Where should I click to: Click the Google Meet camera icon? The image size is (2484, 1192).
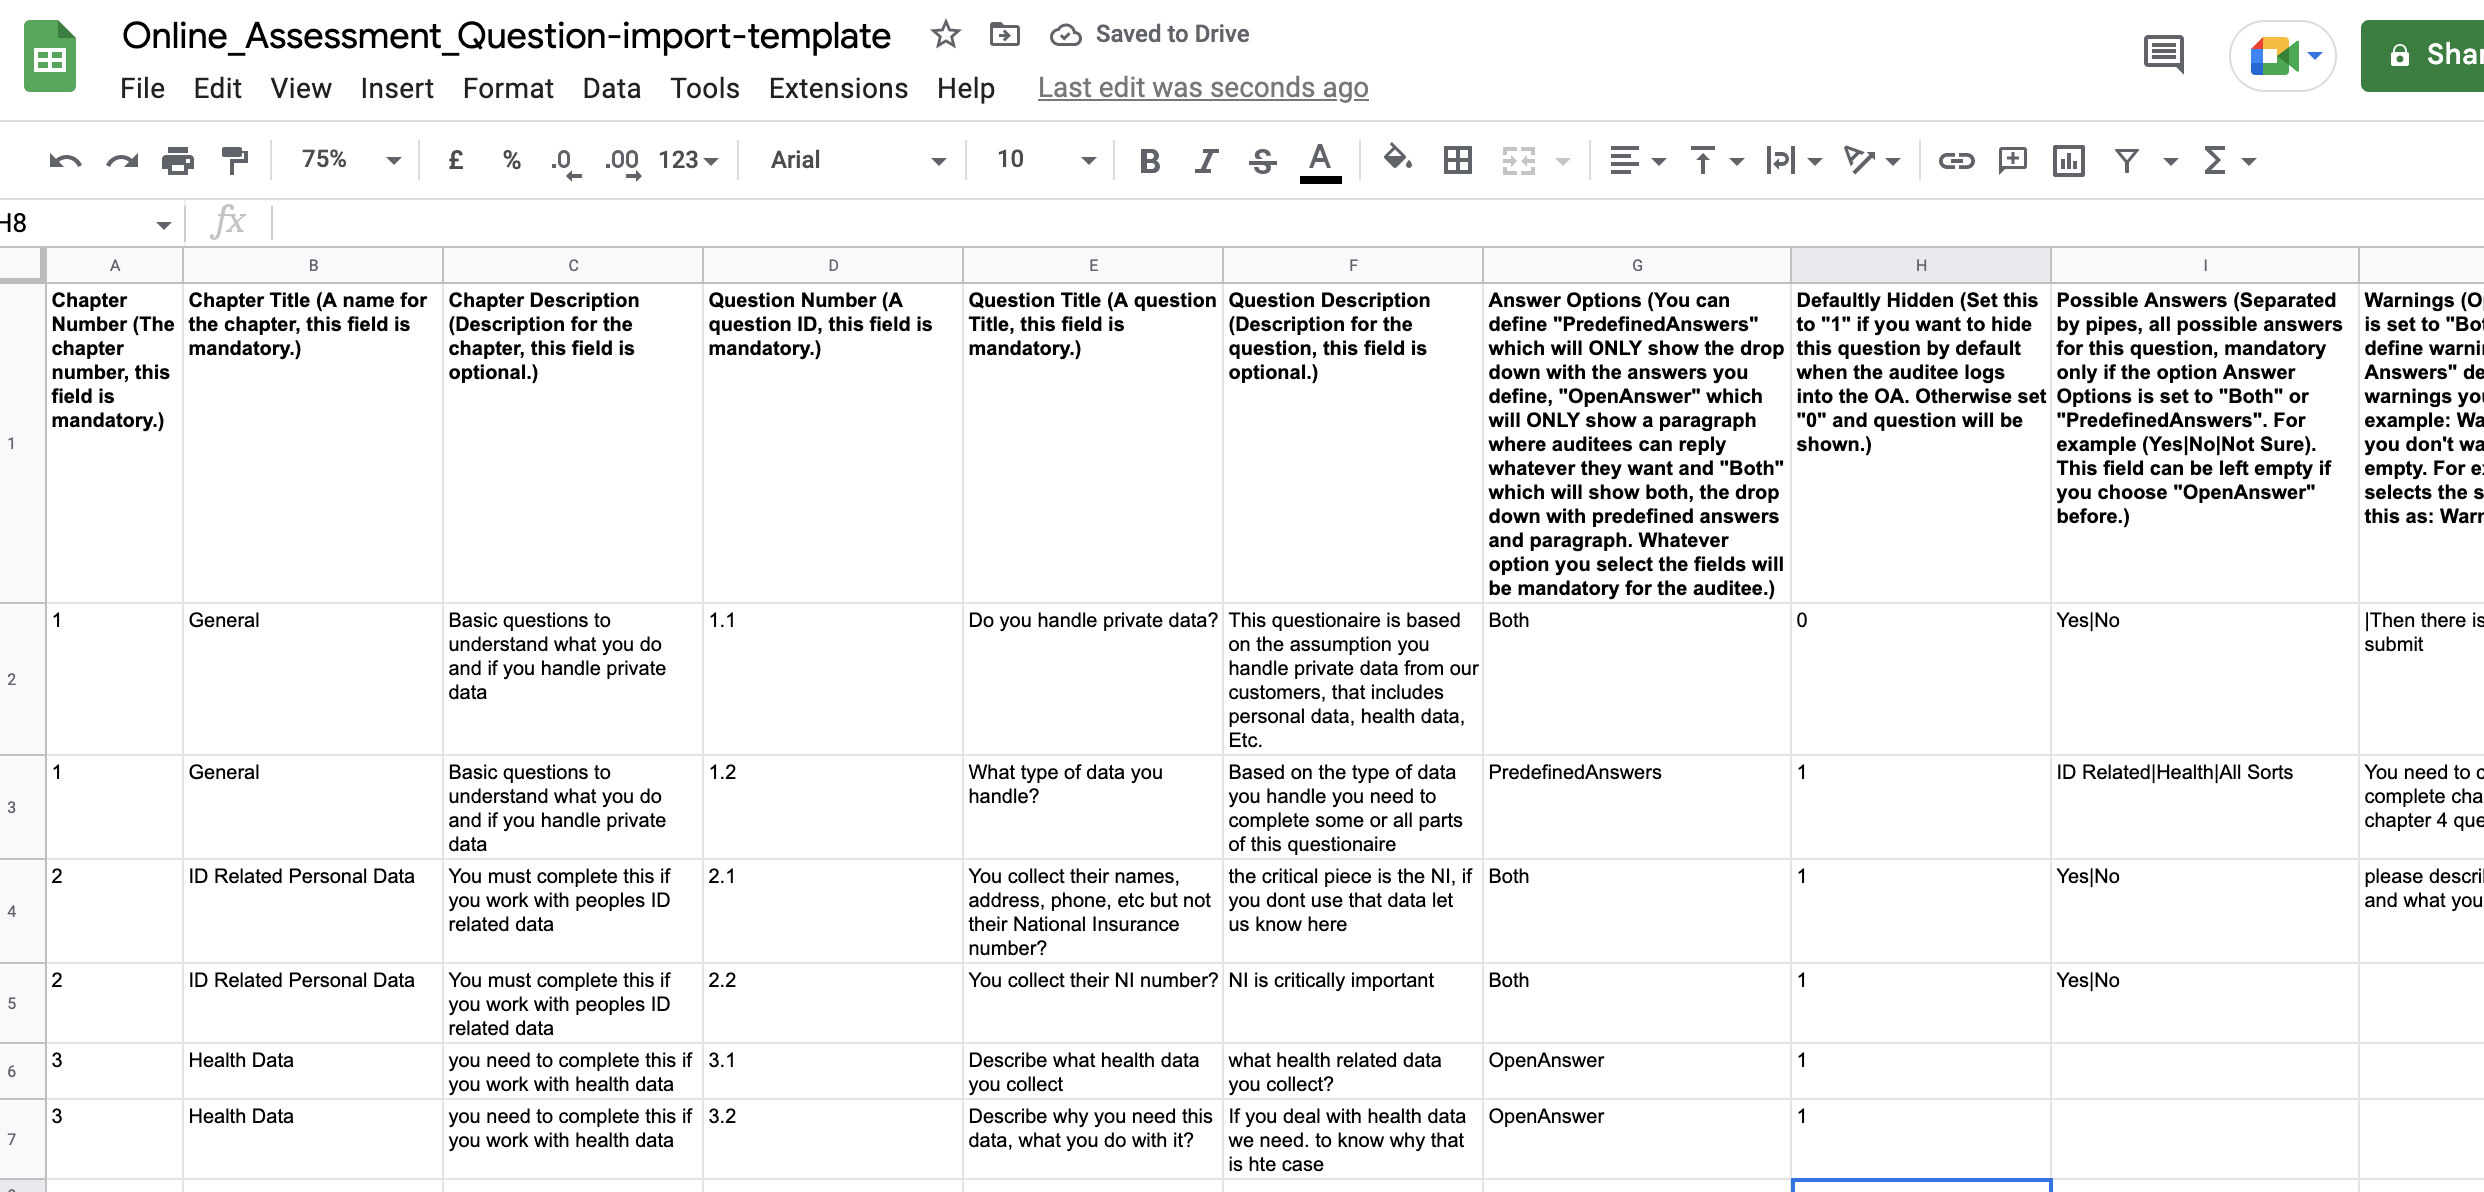[2274, 56]
